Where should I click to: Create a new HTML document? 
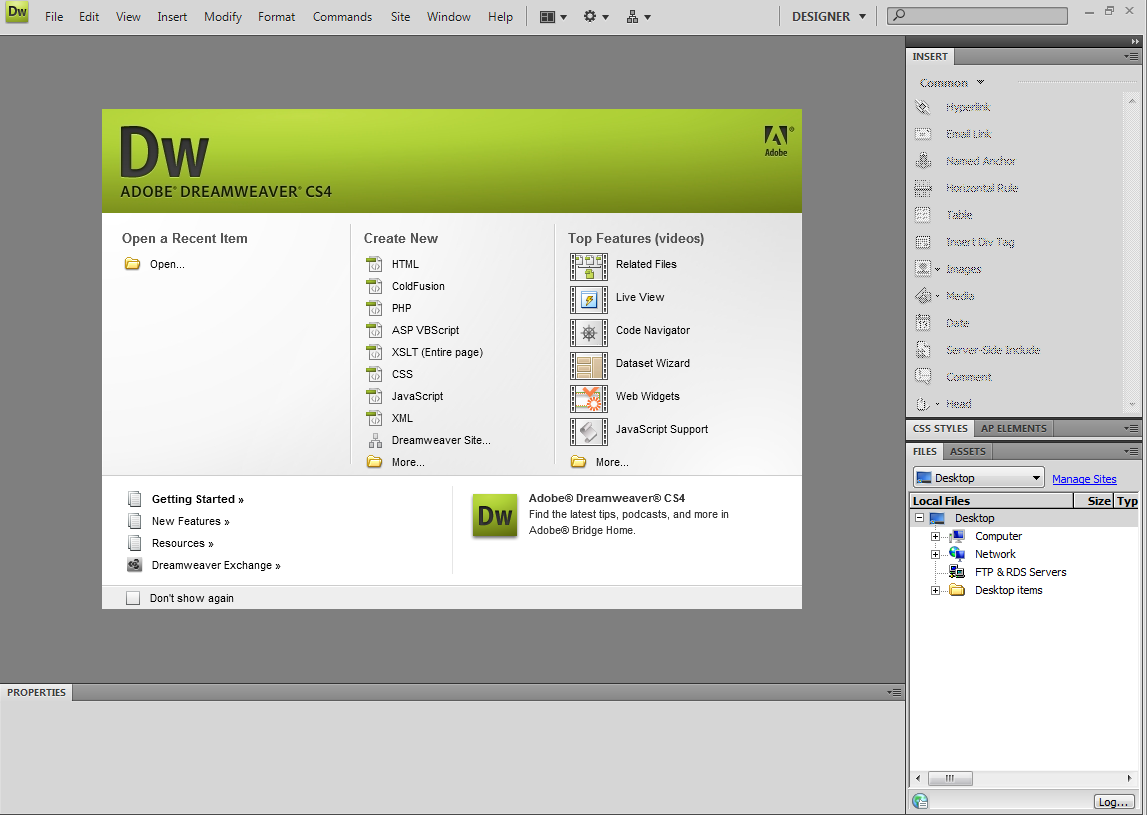click(405, 264)
